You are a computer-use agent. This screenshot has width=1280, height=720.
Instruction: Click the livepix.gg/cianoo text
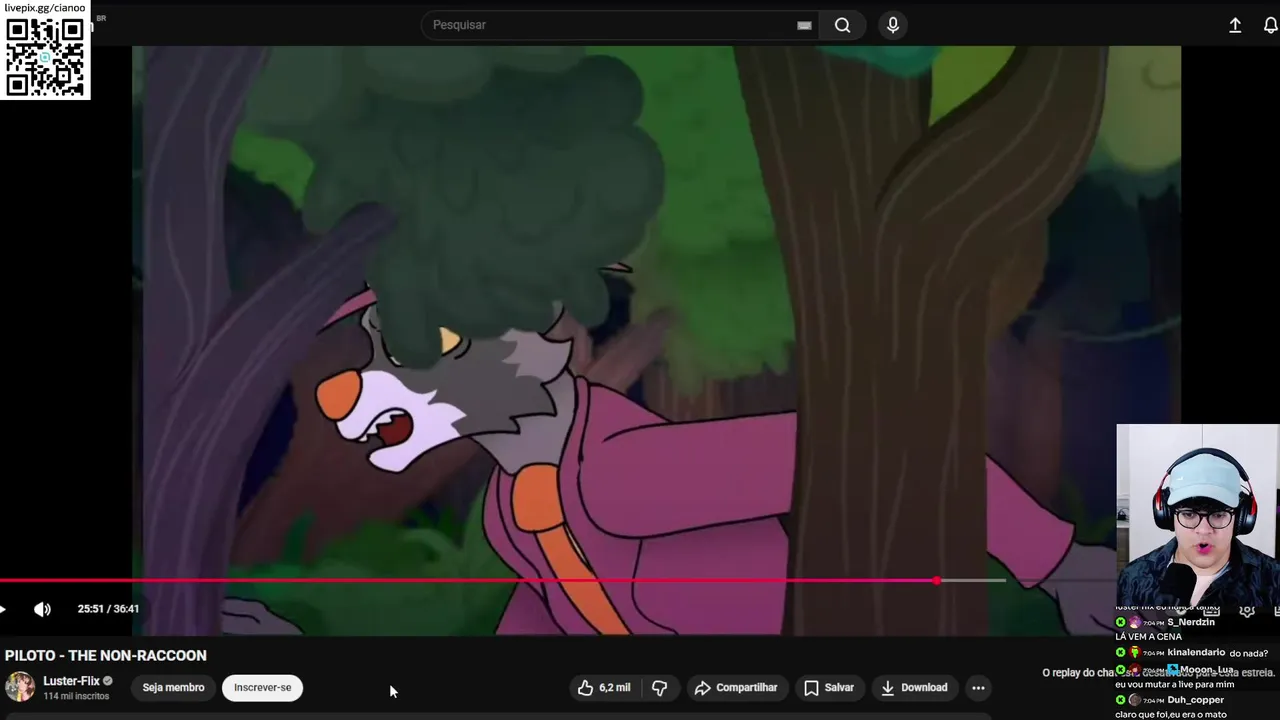[x=45, y=8]
